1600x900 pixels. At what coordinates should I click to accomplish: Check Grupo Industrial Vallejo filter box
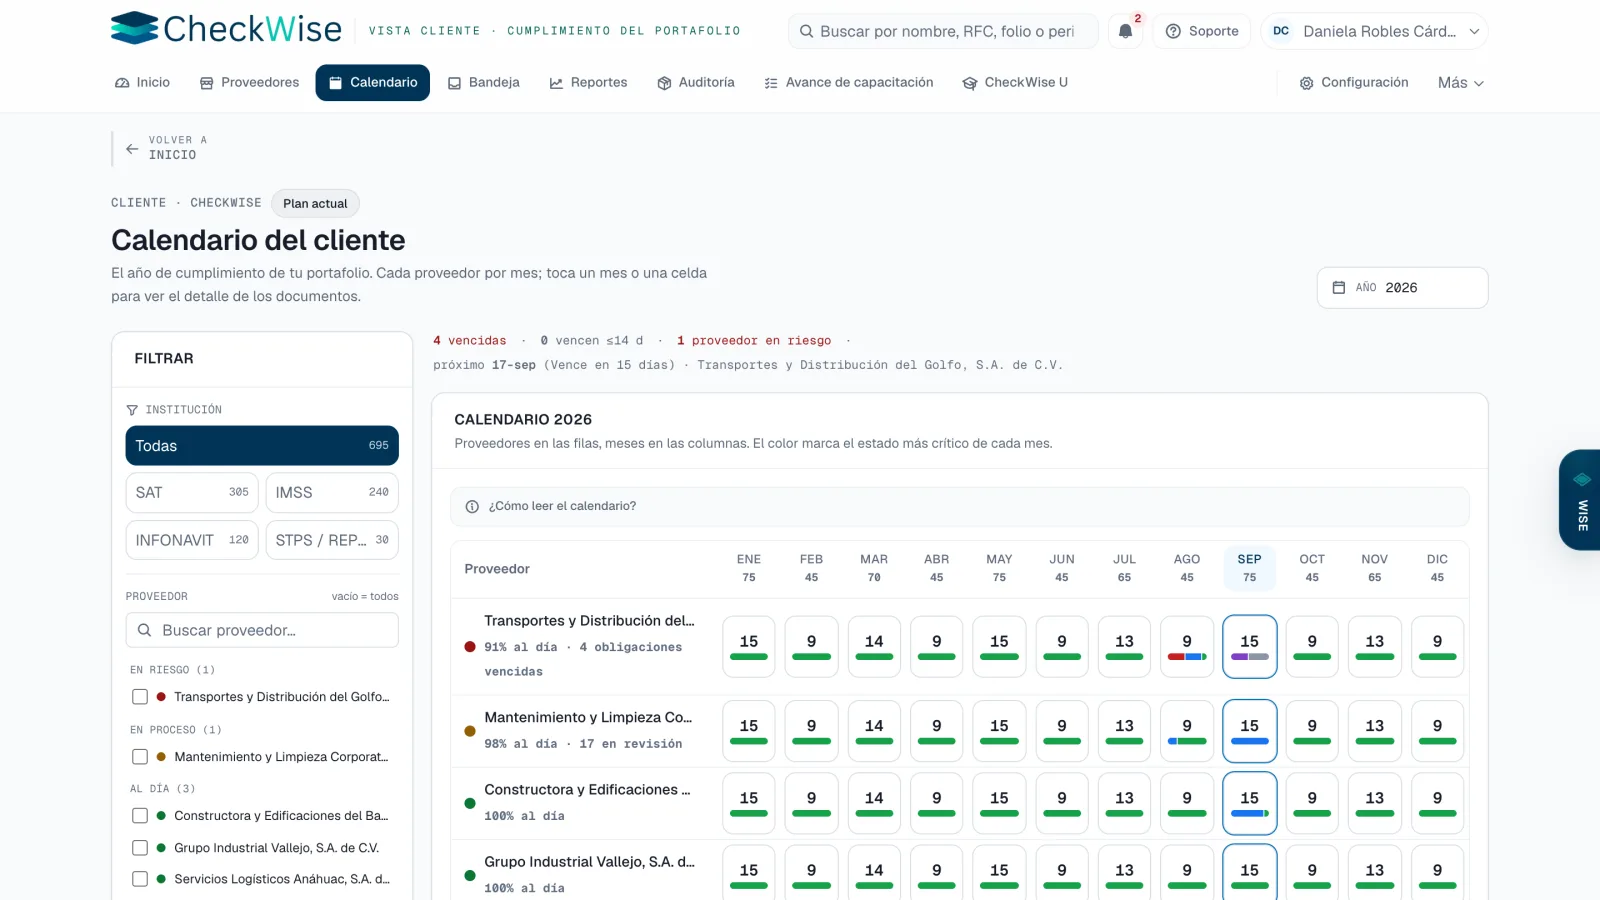(140, 848)
